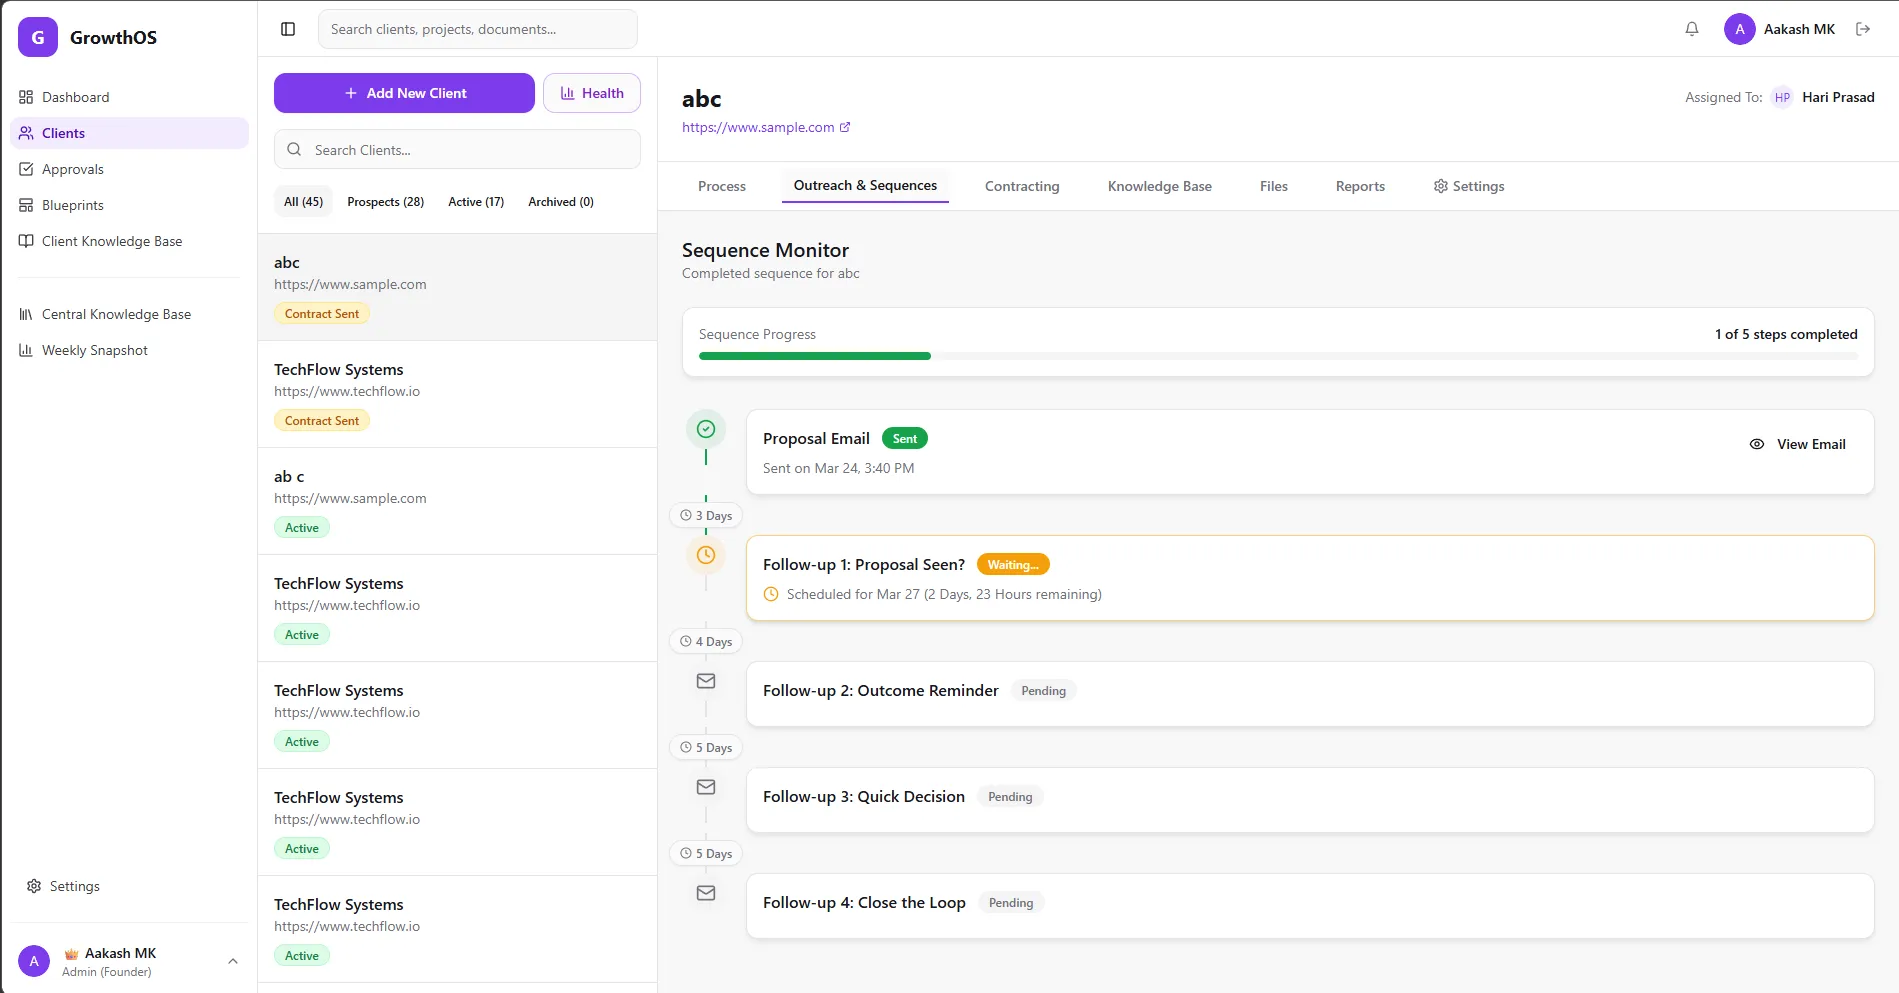The height and width of the screenshot is (993, 1899).
Task: Open Weekly Snapshot from the sidebar
Action: click(x=95, y=350)
